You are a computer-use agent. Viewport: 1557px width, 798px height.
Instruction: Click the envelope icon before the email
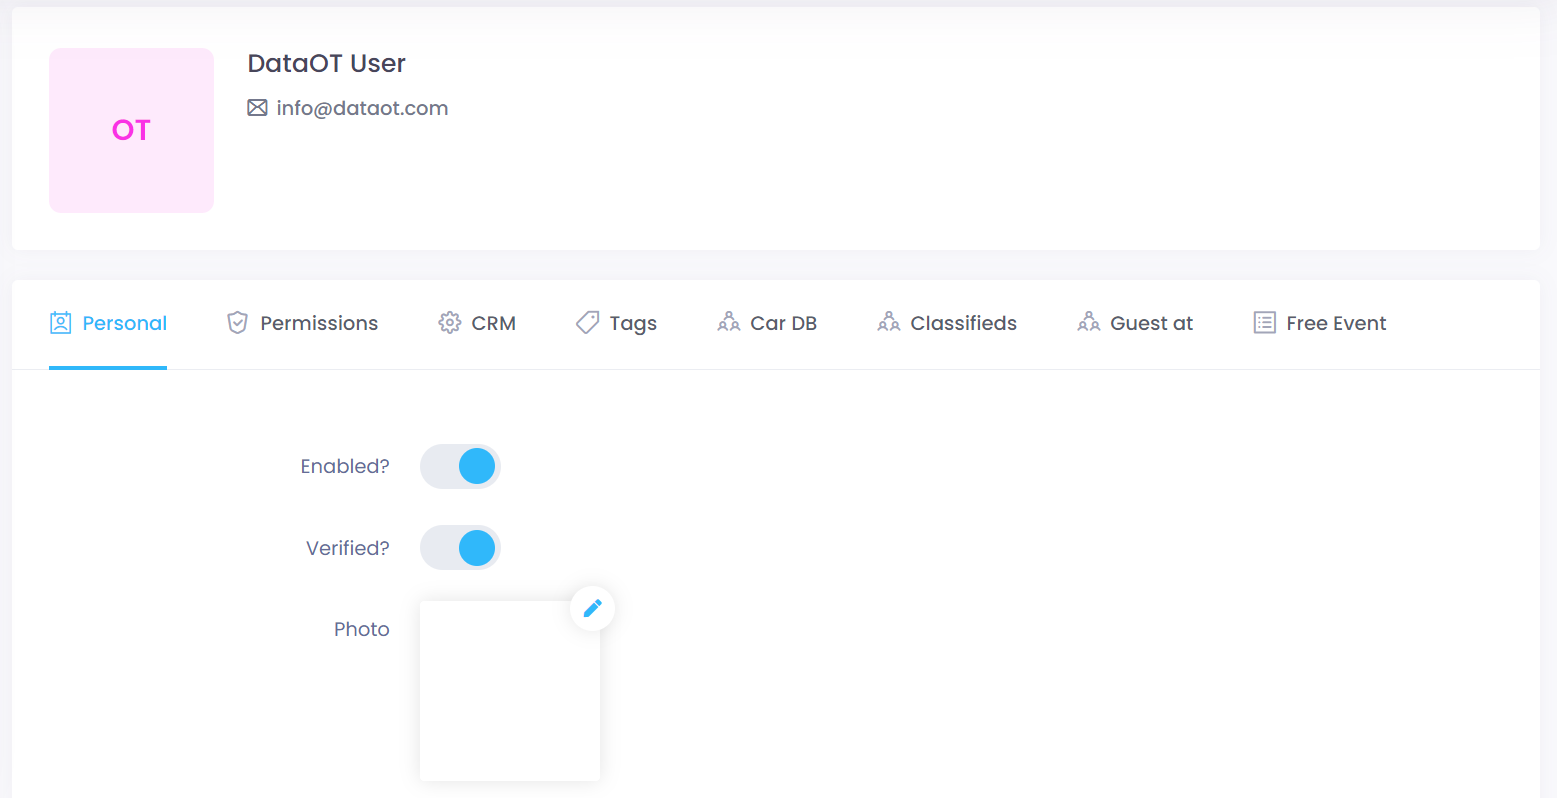coord(258,108)
